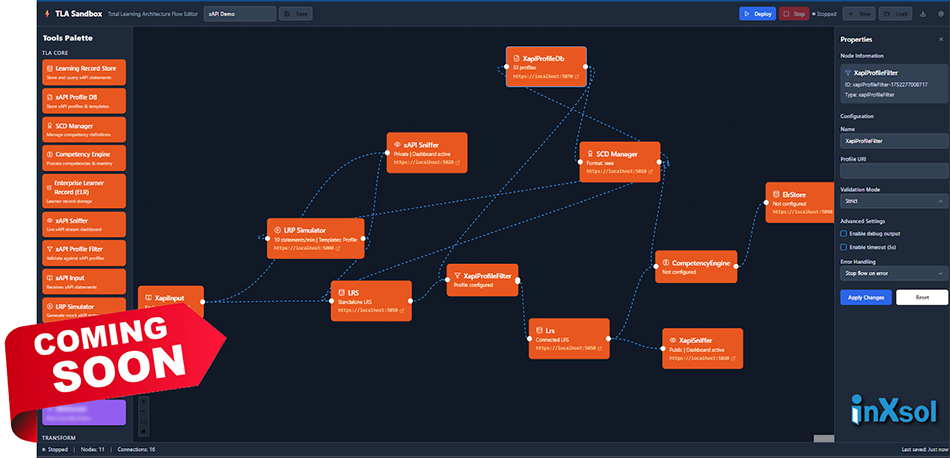Click 'Not configured' text on CompetencyEngine node
950x458 pixels.
click(x=677, y=272)
